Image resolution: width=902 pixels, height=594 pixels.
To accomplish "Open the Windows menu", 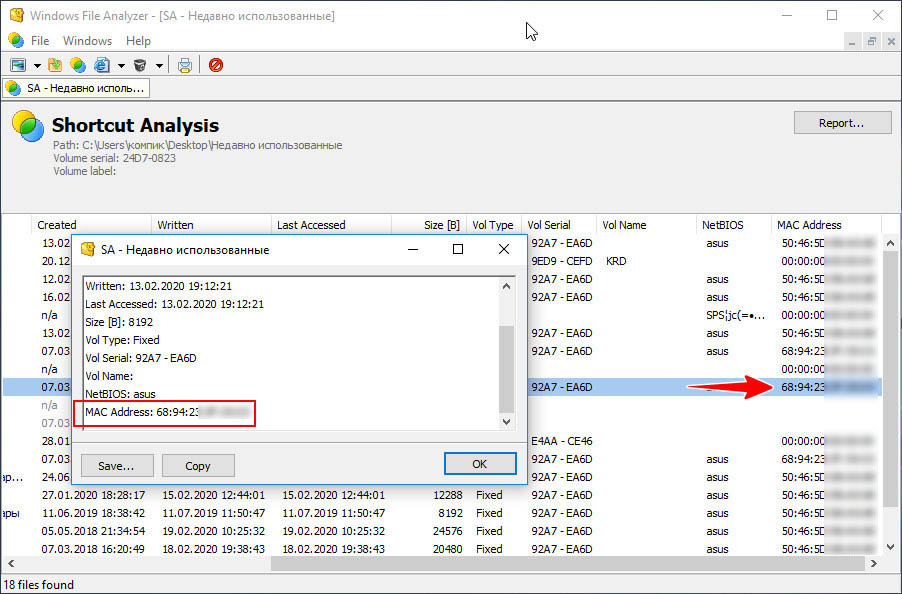I will tap(87, 41).
